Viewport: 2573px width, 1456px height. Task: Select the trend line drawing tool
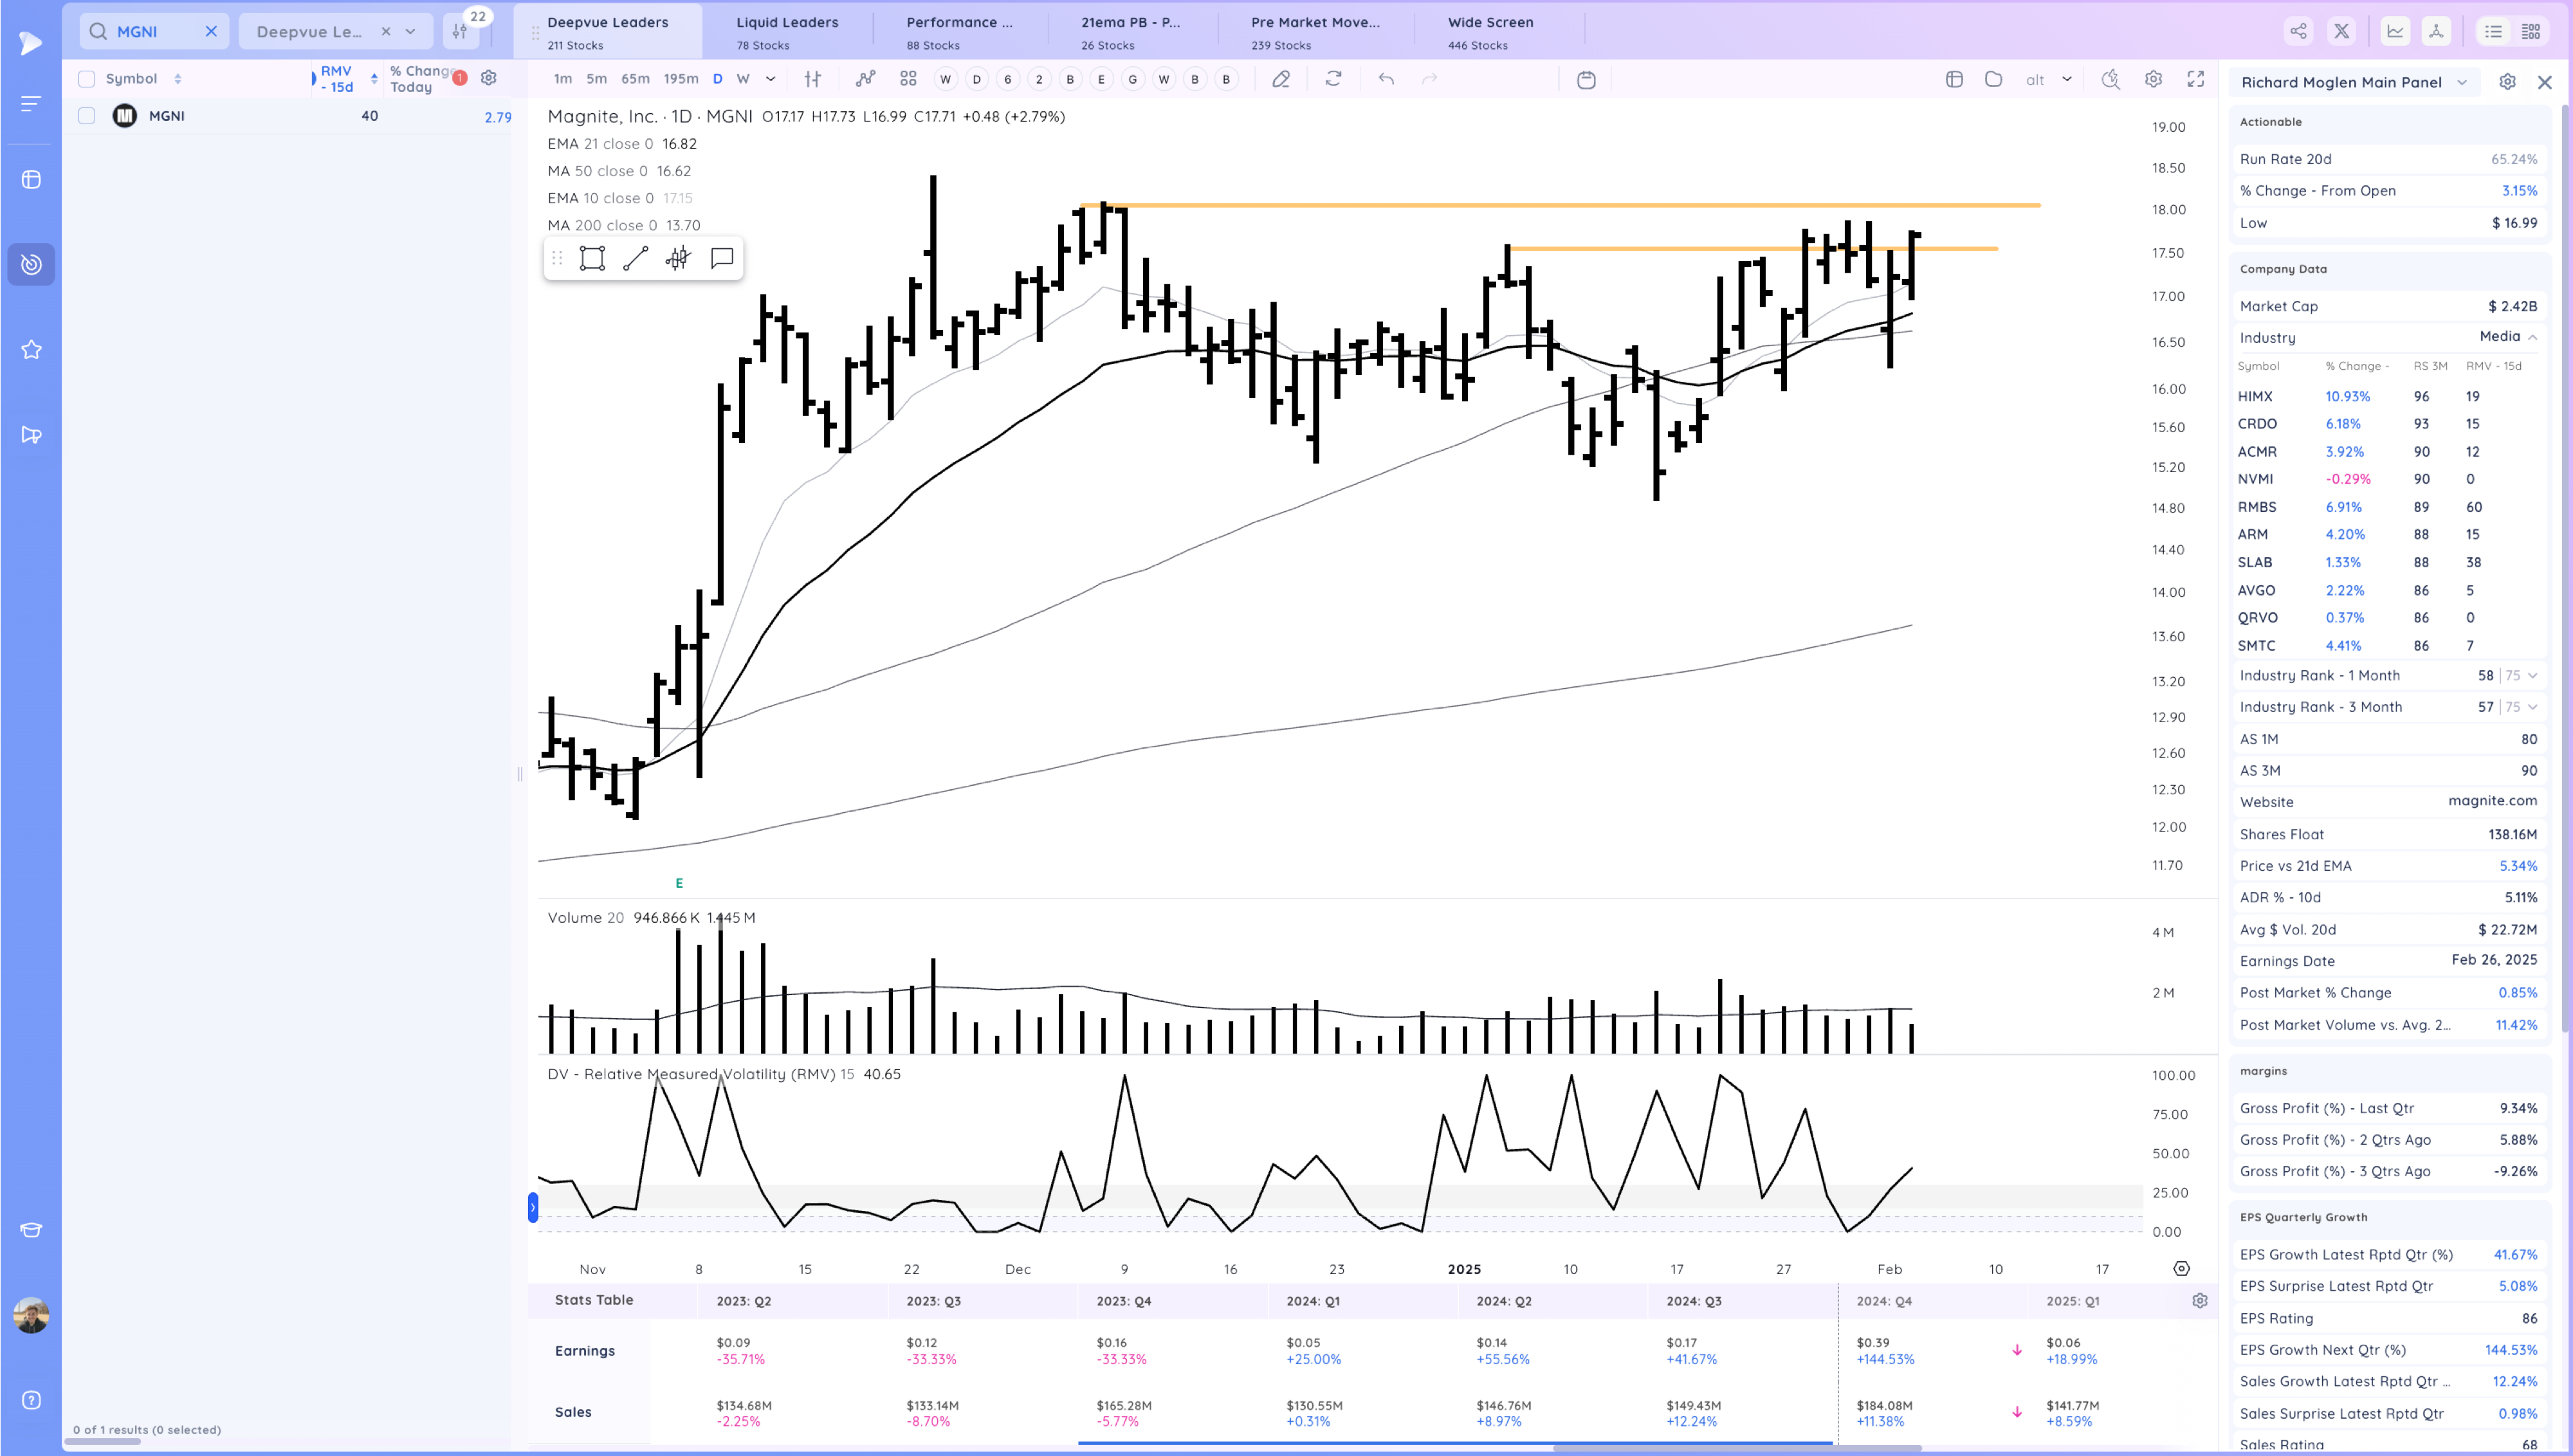635,259
